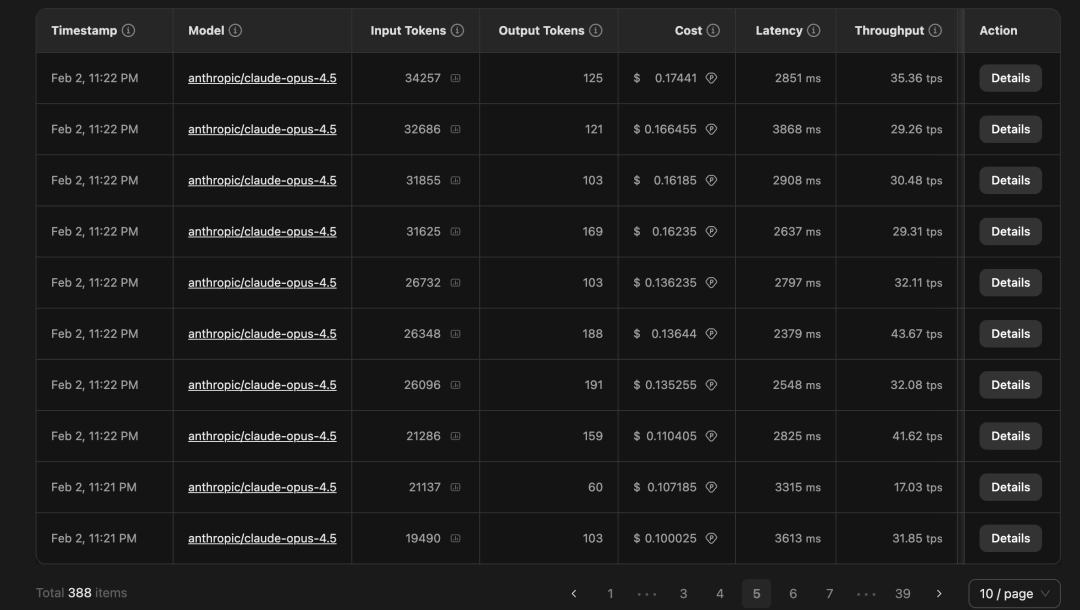Click the cost tag icon next to $0.166455
This screenshot has width=1080, height=610.
point(711,129)
